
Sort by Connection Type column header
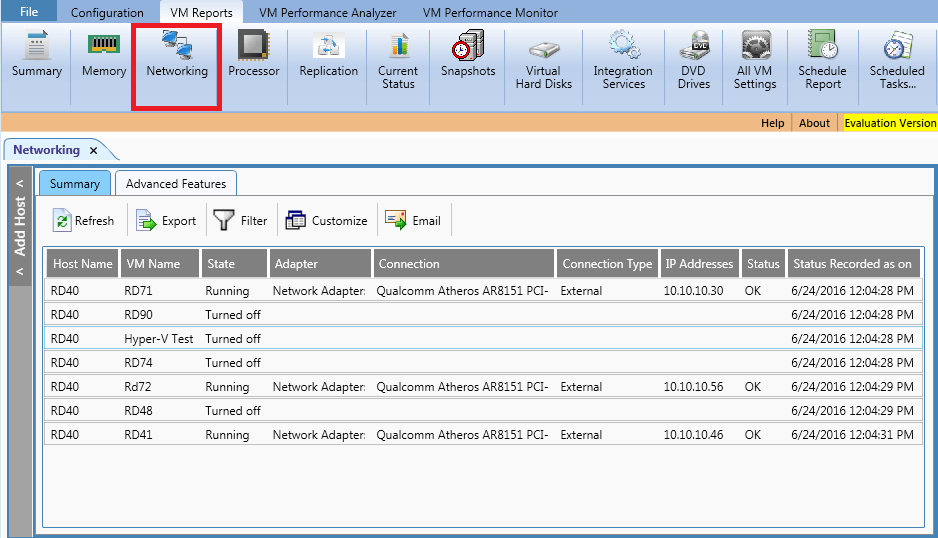point(607,263)
